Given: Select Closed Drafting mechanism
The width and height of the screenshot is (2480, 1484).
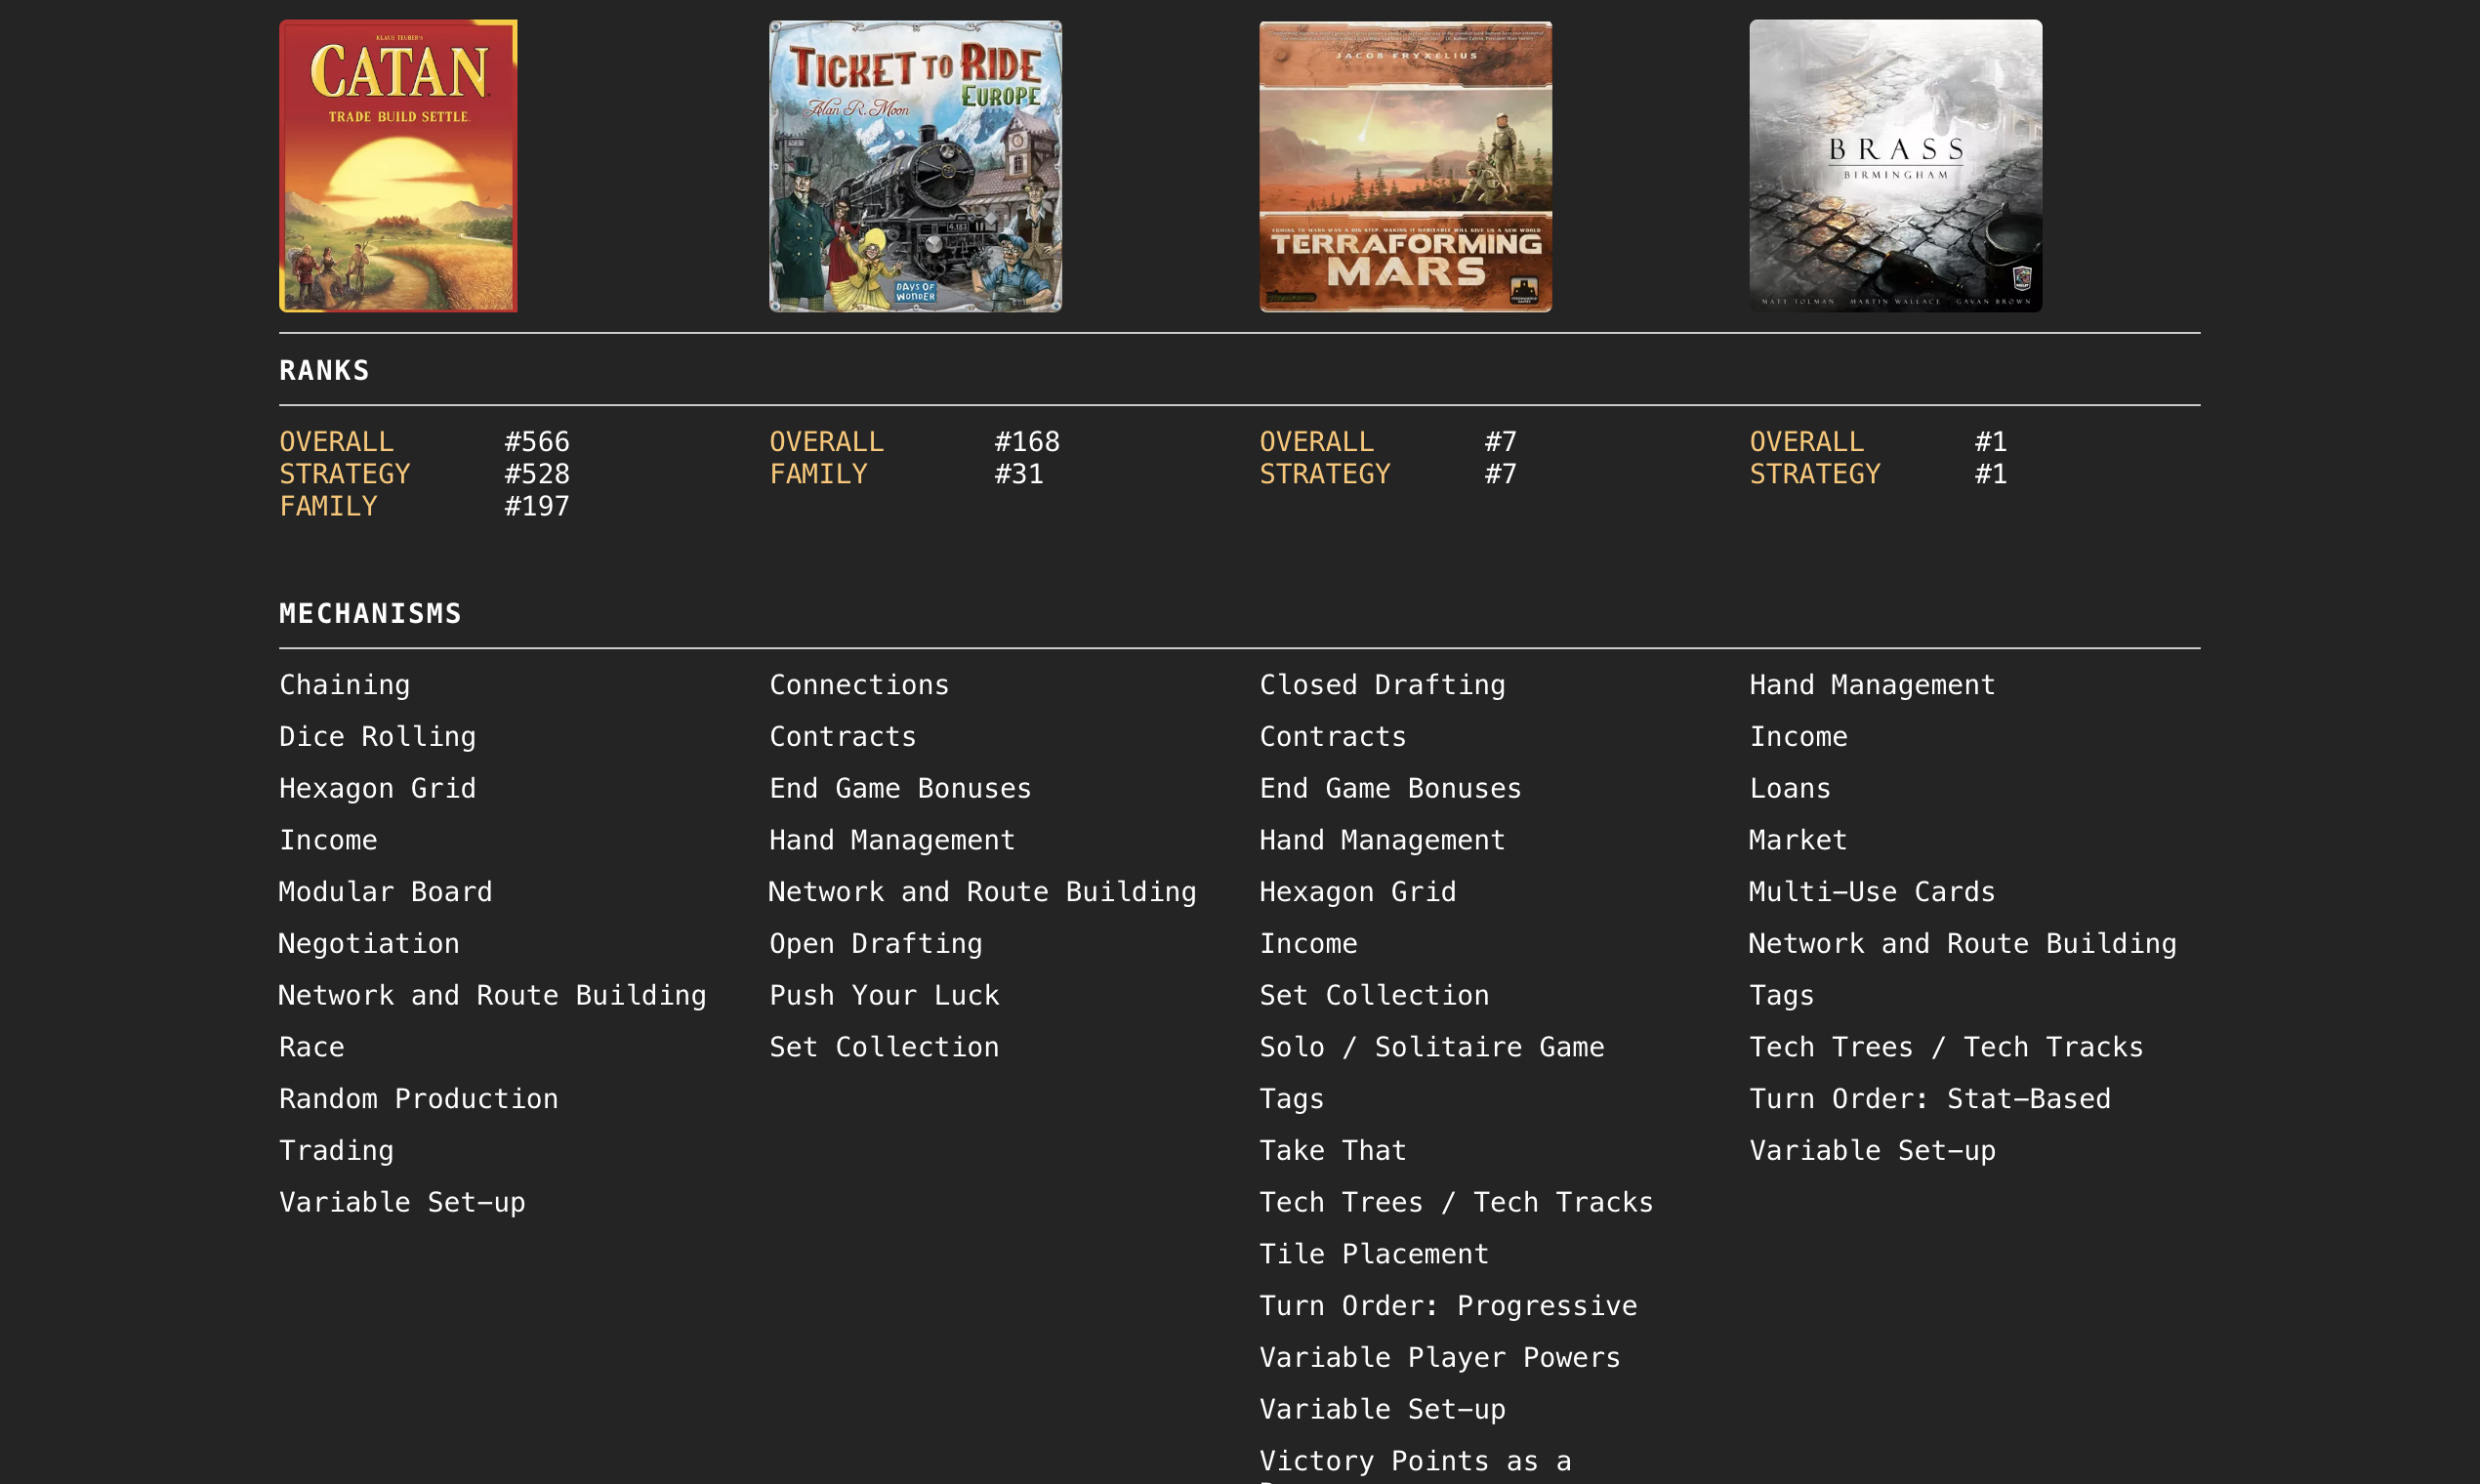Looking at the screenshot, I should click(1382, 685).
